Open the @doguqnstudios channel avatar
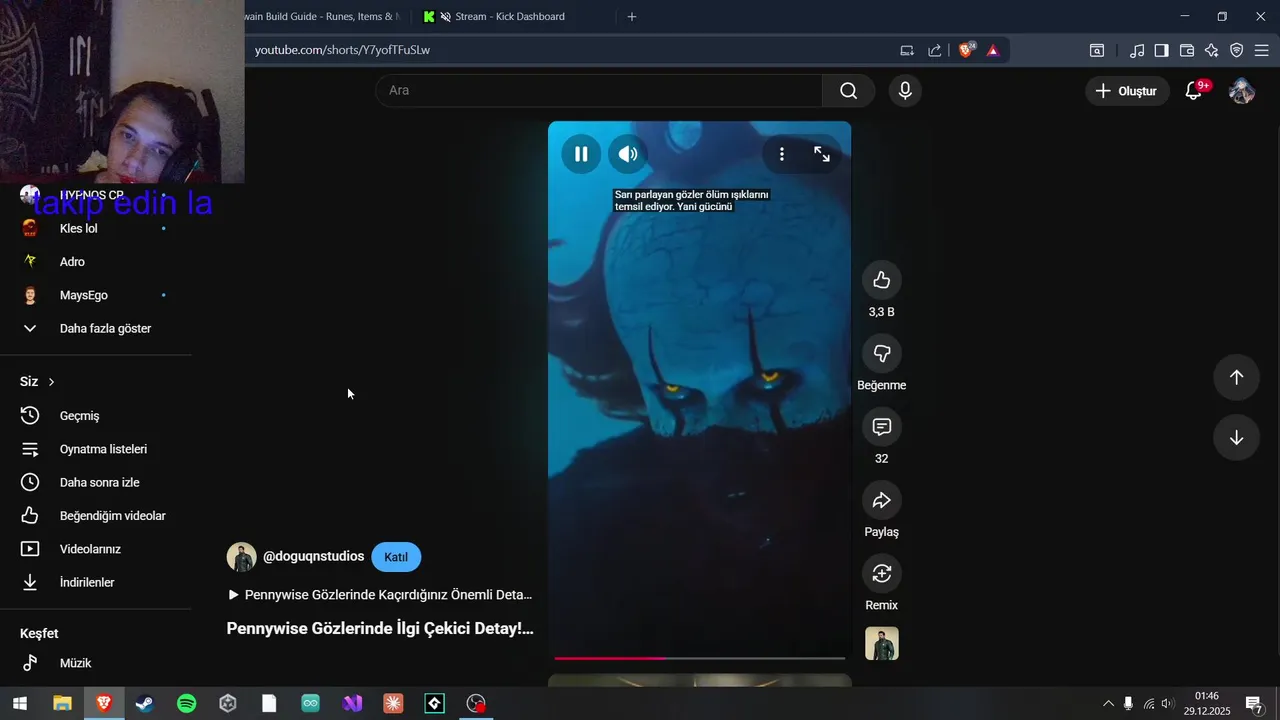 [x=242, y=557]
